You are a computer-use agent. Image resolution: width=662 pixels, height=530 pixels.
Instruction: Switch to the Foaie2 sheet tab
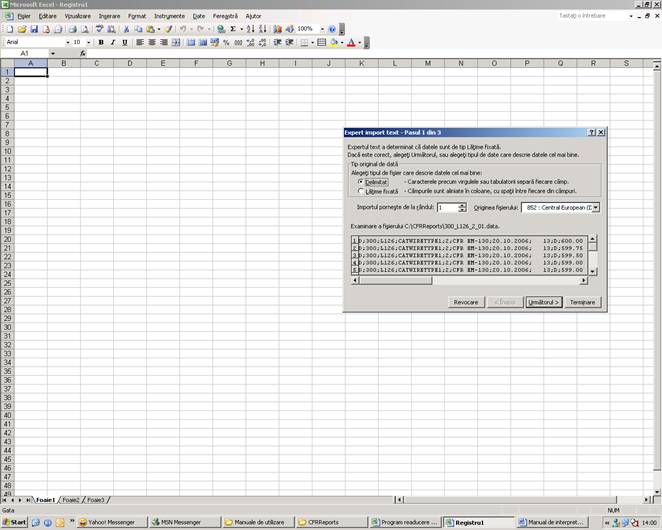tap(69, 499)
